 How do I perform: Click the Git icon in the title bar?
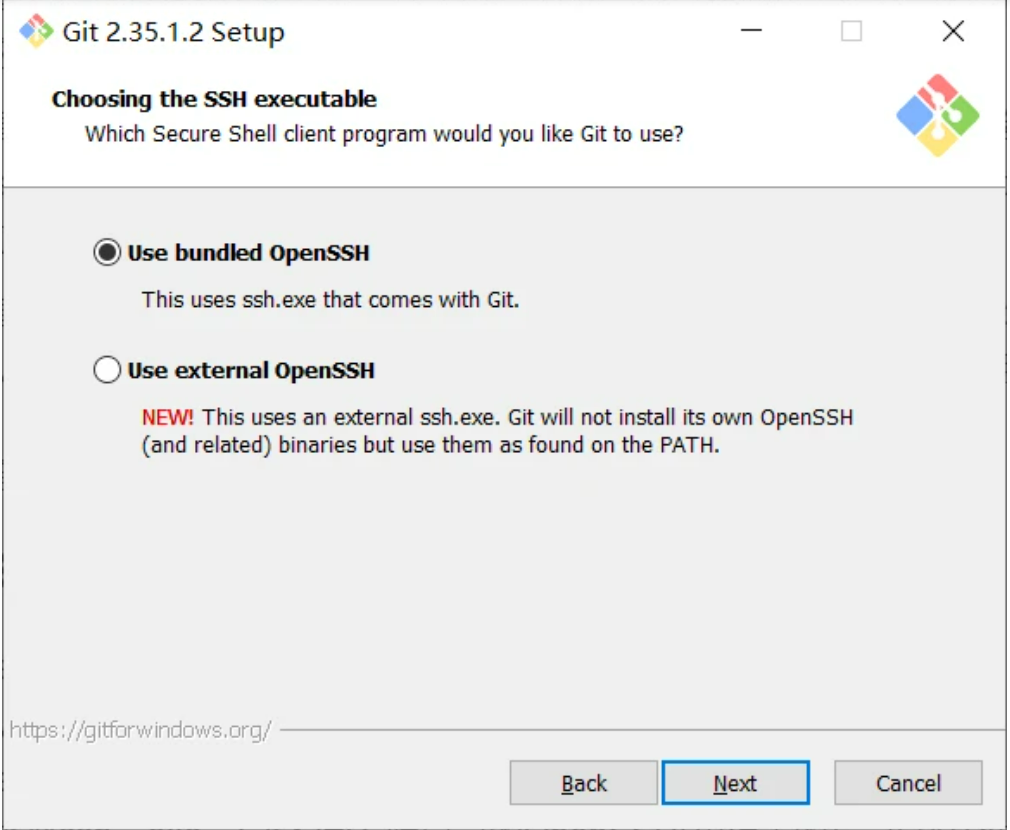[x=36, y=31]
